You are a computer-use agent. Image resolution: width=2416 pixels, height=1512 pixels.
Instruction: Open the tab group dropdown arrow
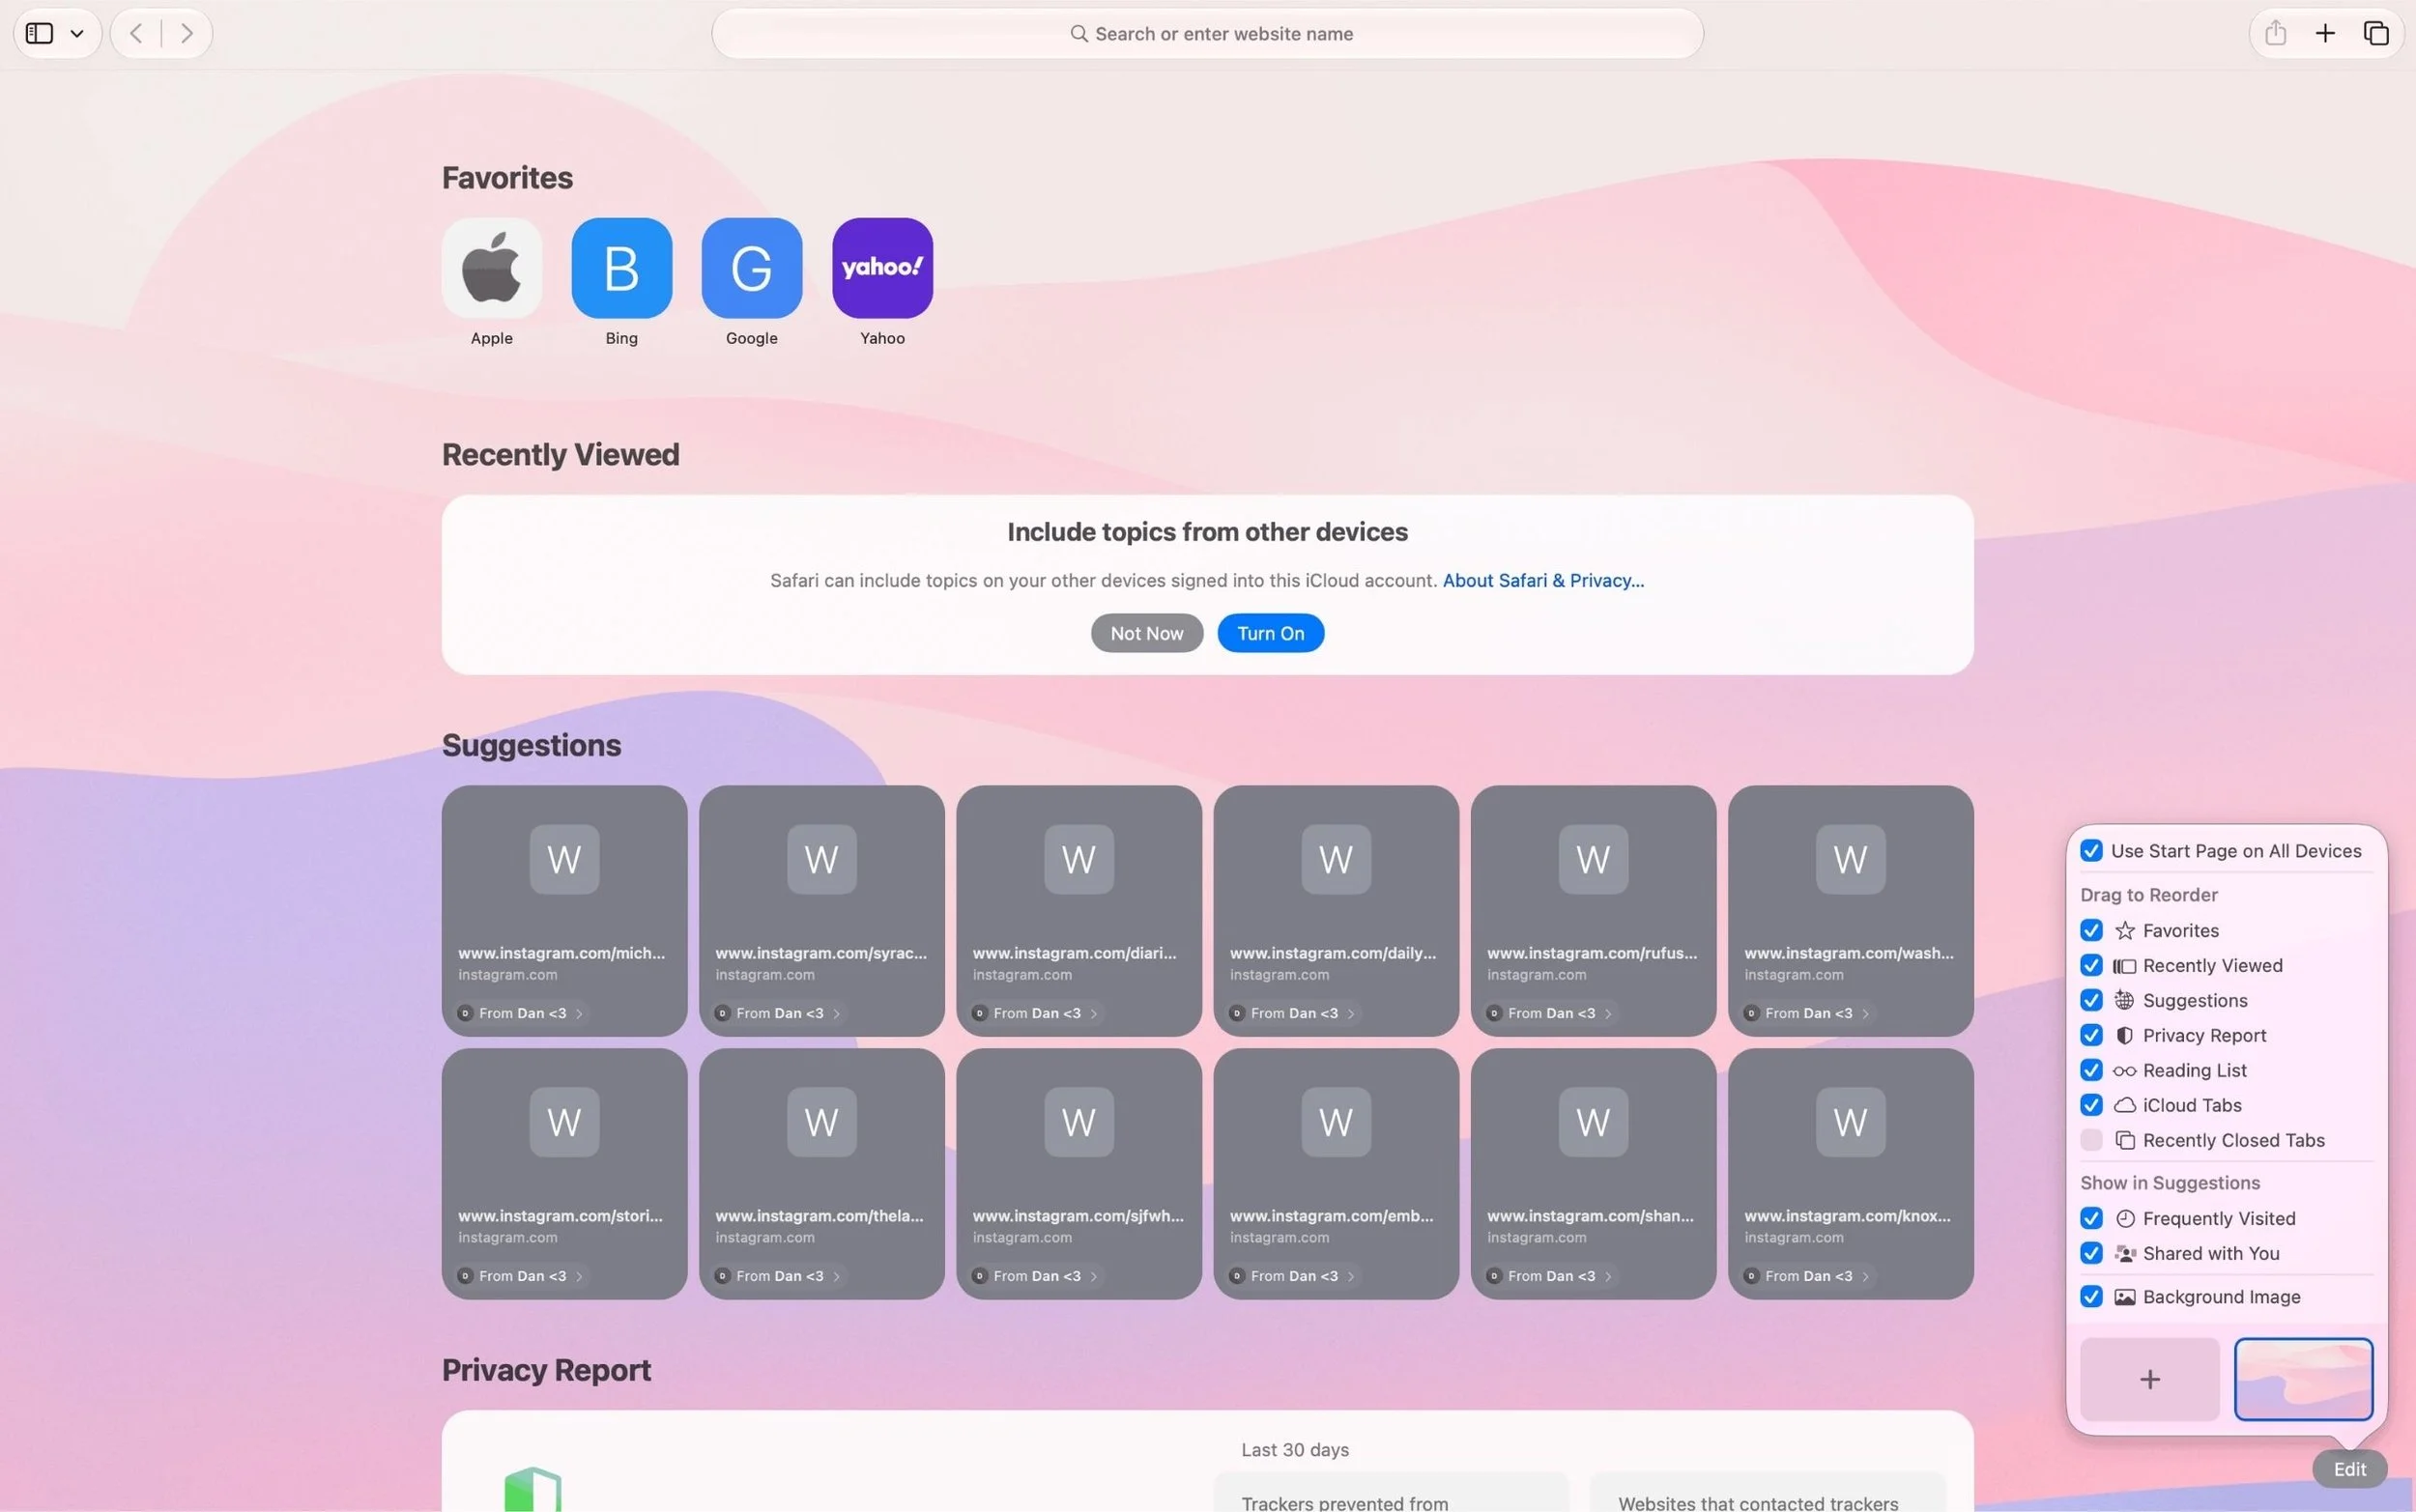point(77,34)
